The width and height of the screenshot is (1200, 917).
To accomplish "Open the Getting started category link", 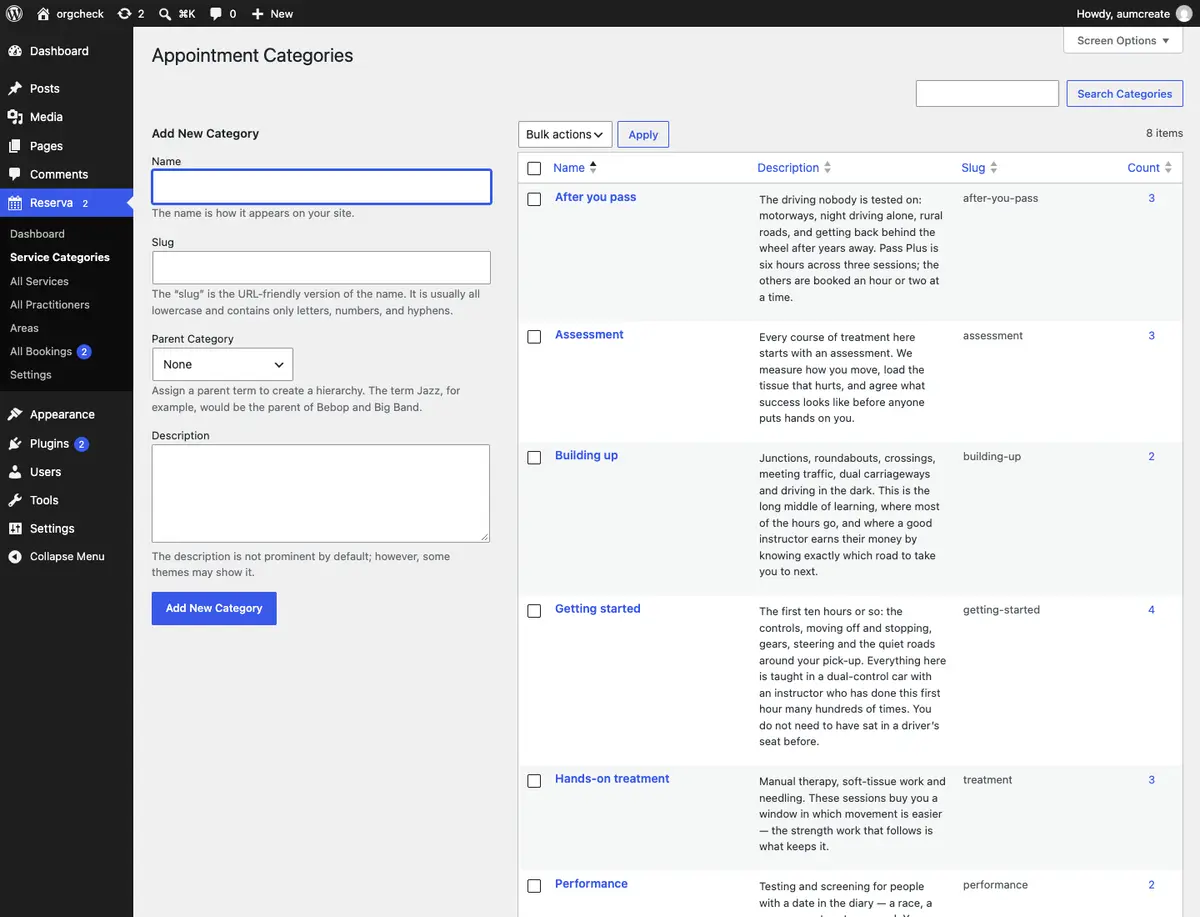I will point(598,608).
